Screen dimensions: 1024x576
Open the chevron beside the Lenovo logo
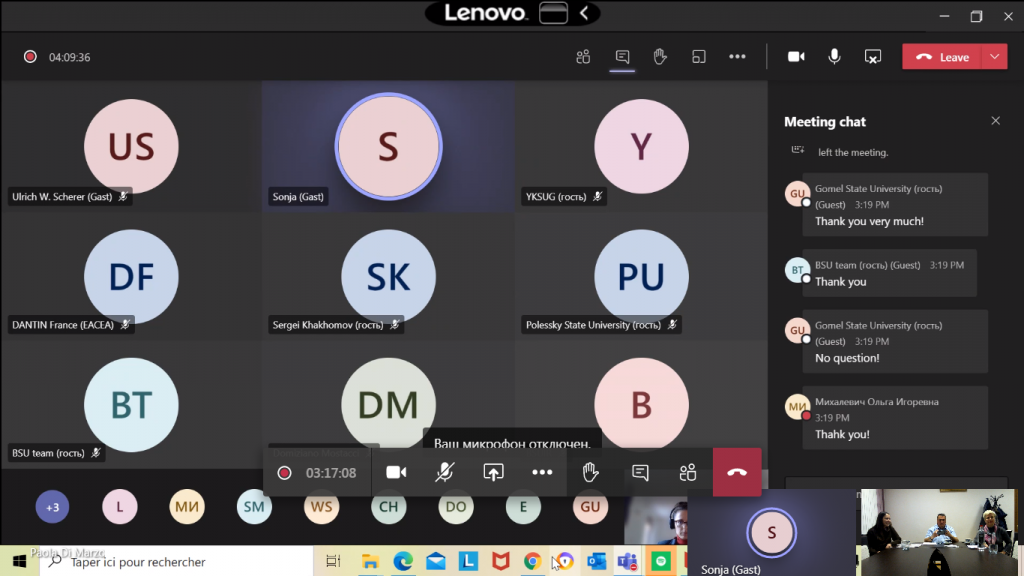(x=585, y=13)
